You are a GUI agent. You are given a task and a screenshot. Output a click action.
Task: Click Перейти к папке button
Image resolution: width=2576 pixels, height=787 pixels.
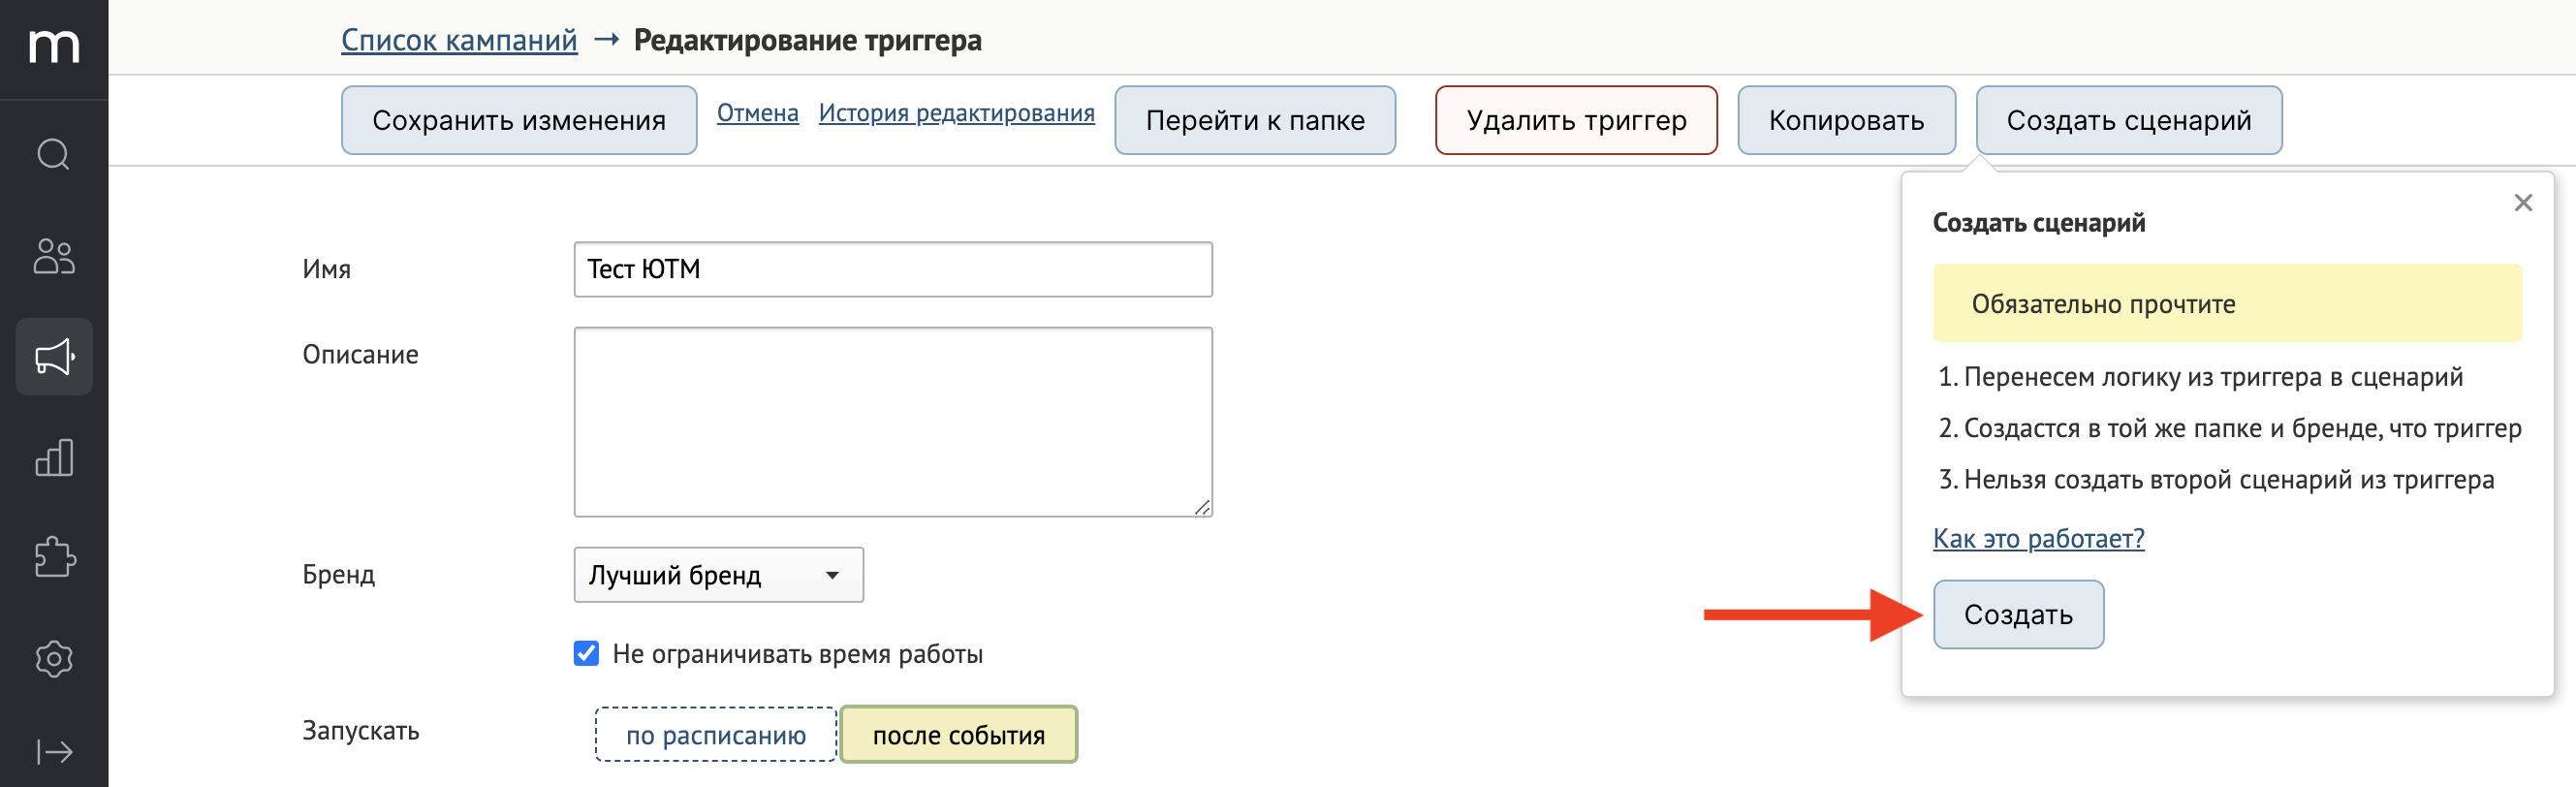pos(1255,120)
